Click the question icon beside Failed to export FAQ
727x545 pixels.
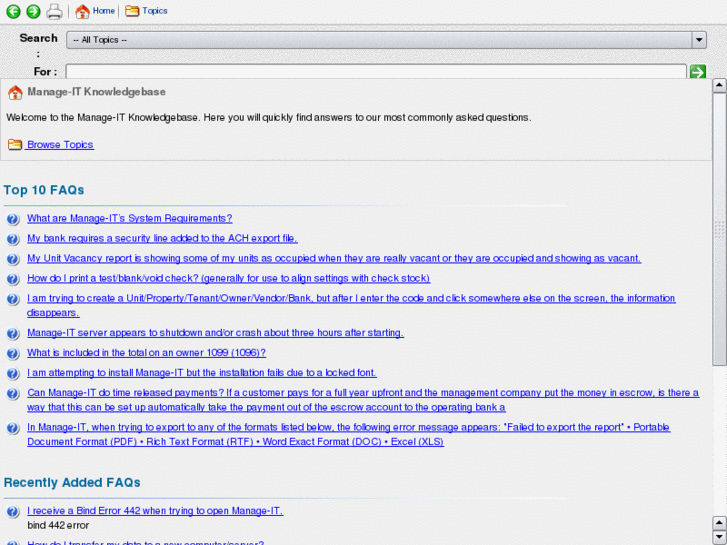(x=13, y=428)
